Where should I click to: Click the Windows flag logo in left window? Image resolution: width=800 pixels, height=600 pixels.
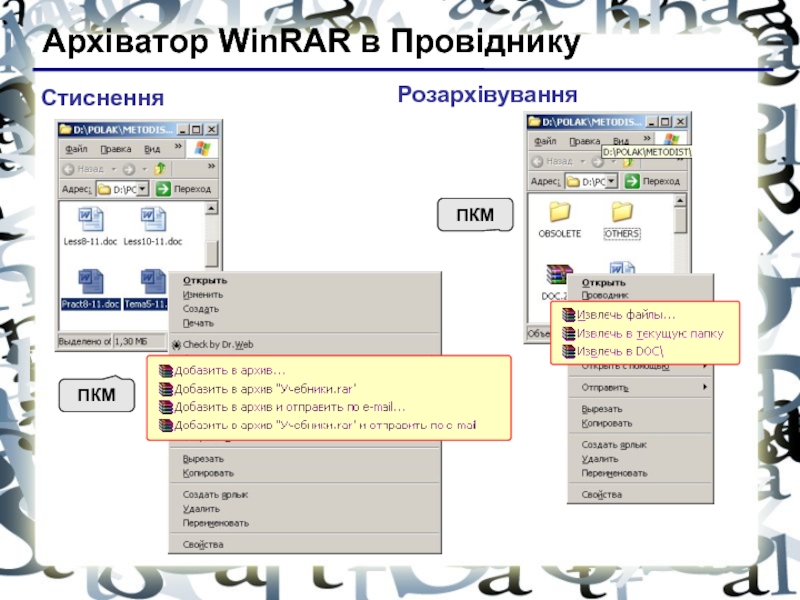203,148
